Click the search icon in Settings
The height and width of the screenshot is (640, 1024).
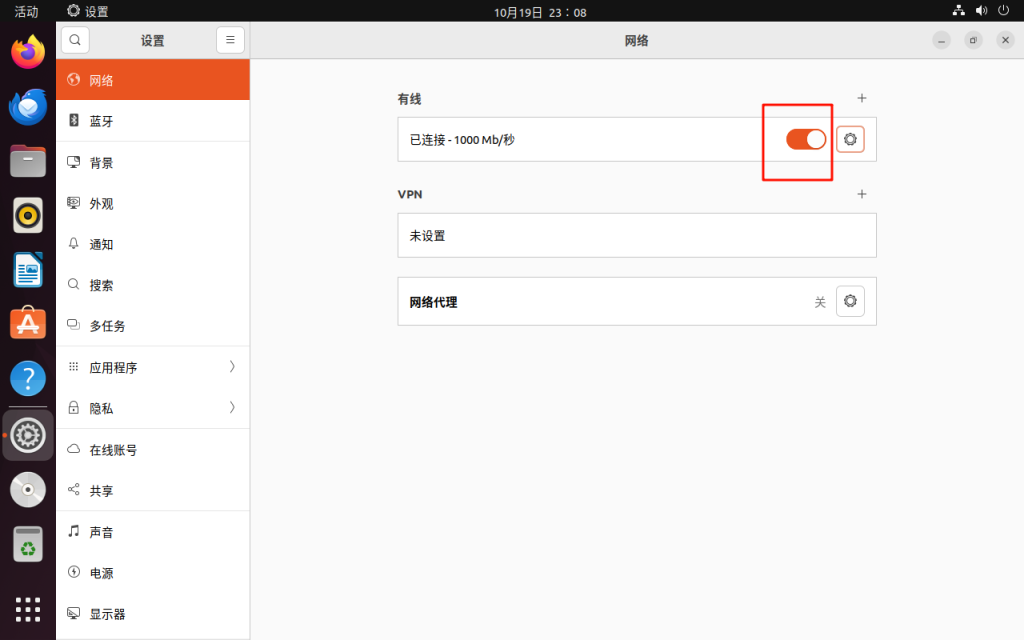(x=76, y=40)
